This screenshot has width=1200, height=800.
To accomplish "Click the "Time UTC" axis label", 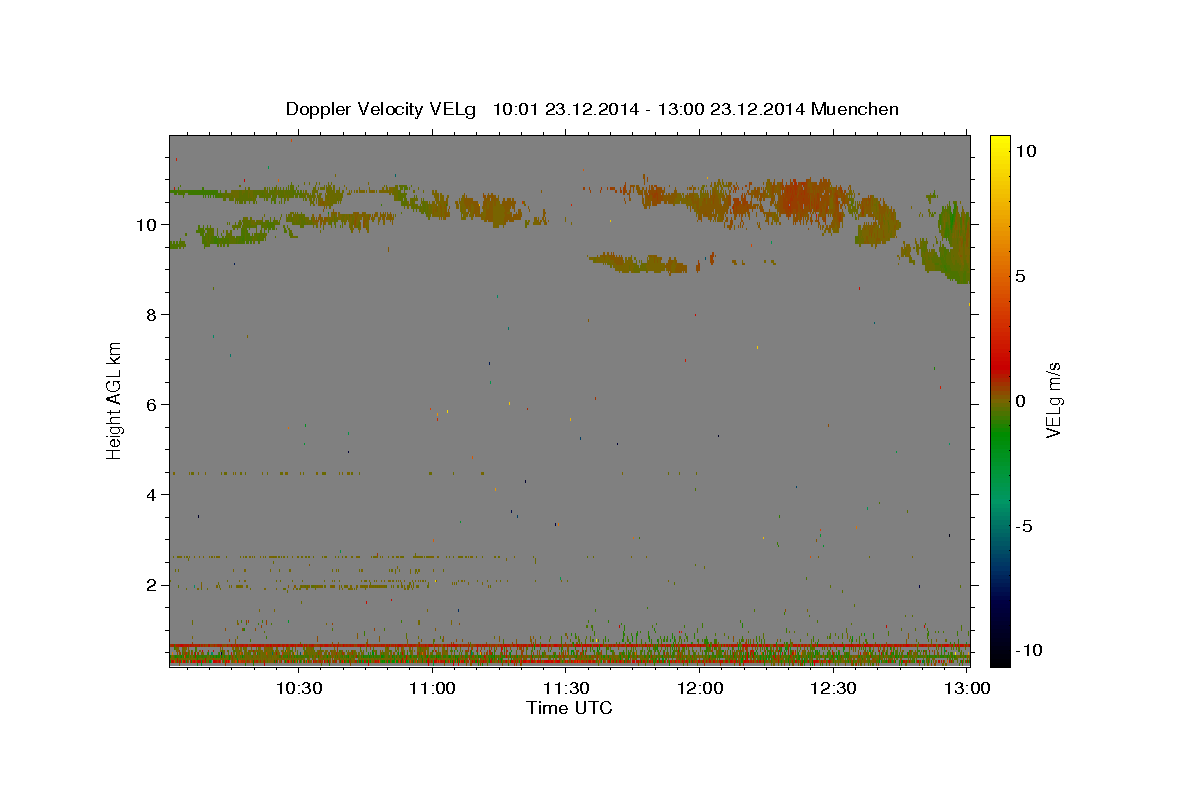I will 569,708.
